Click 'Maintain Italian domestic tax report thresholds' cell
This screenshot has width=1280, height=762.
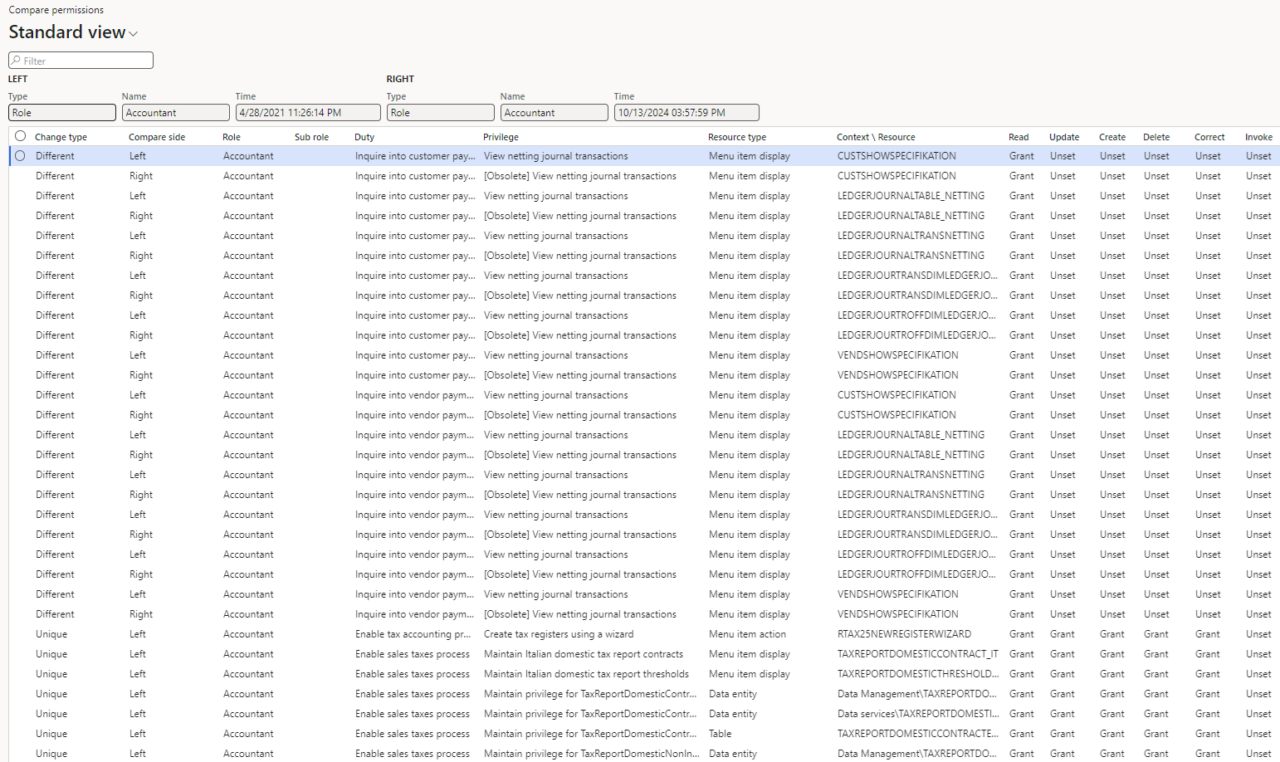[586, 674]
